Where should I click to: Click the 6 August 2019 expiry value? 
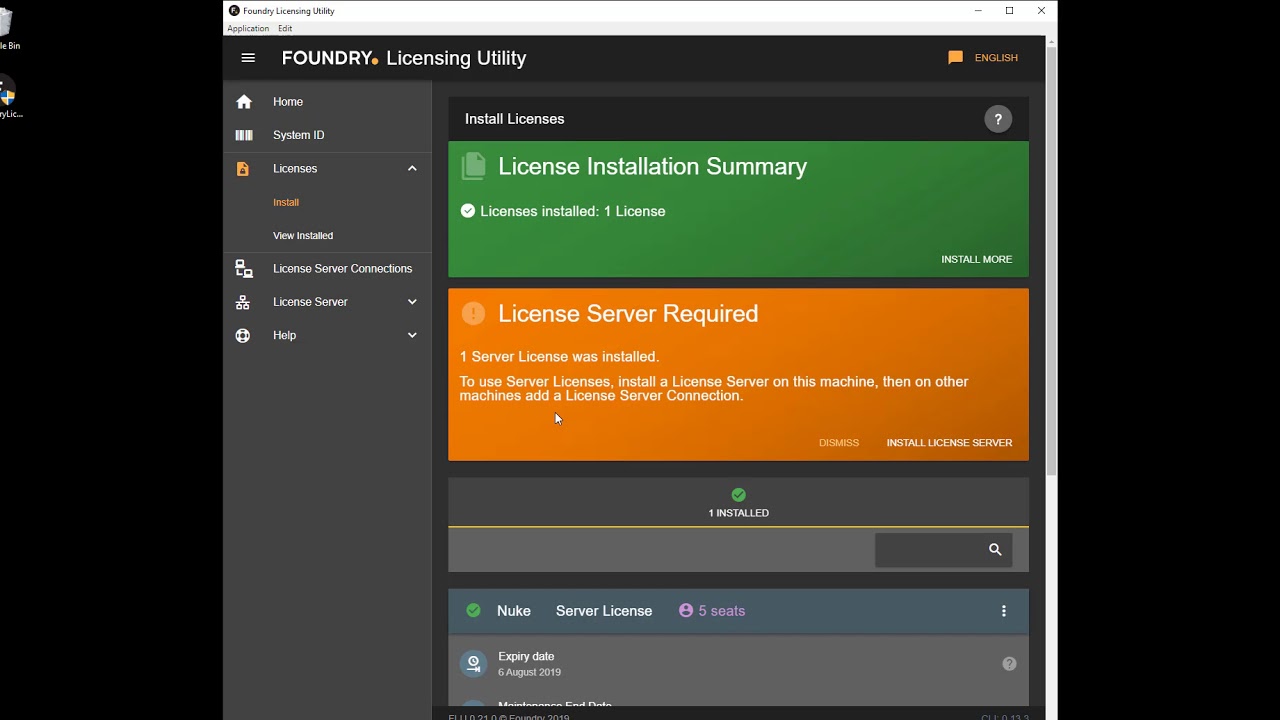[x=529, y=672]
